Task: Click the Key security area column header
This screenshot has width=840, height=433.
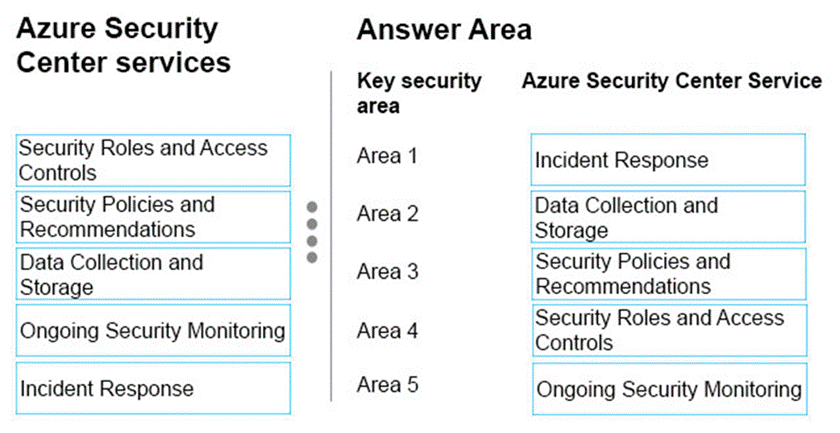Action: point(419,92)
